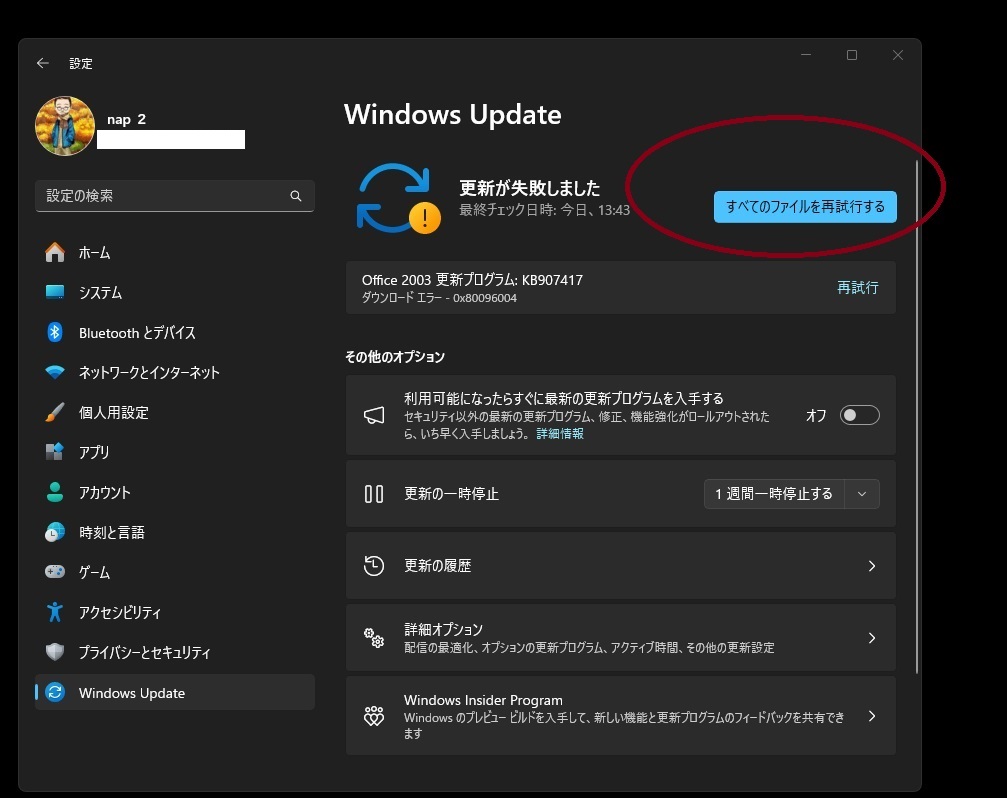This screenshot has height=798, width=1007.
Task: Open ネットワークとインターネット settings
Action: pos(175,372)
